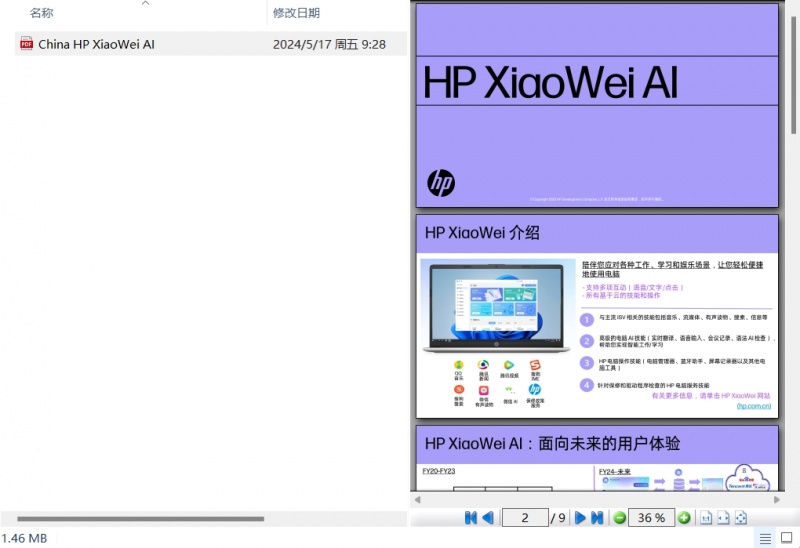Click the 1.46 MB status bar text
The height and width of the screenshot is (548, 800).
(24, 538)
